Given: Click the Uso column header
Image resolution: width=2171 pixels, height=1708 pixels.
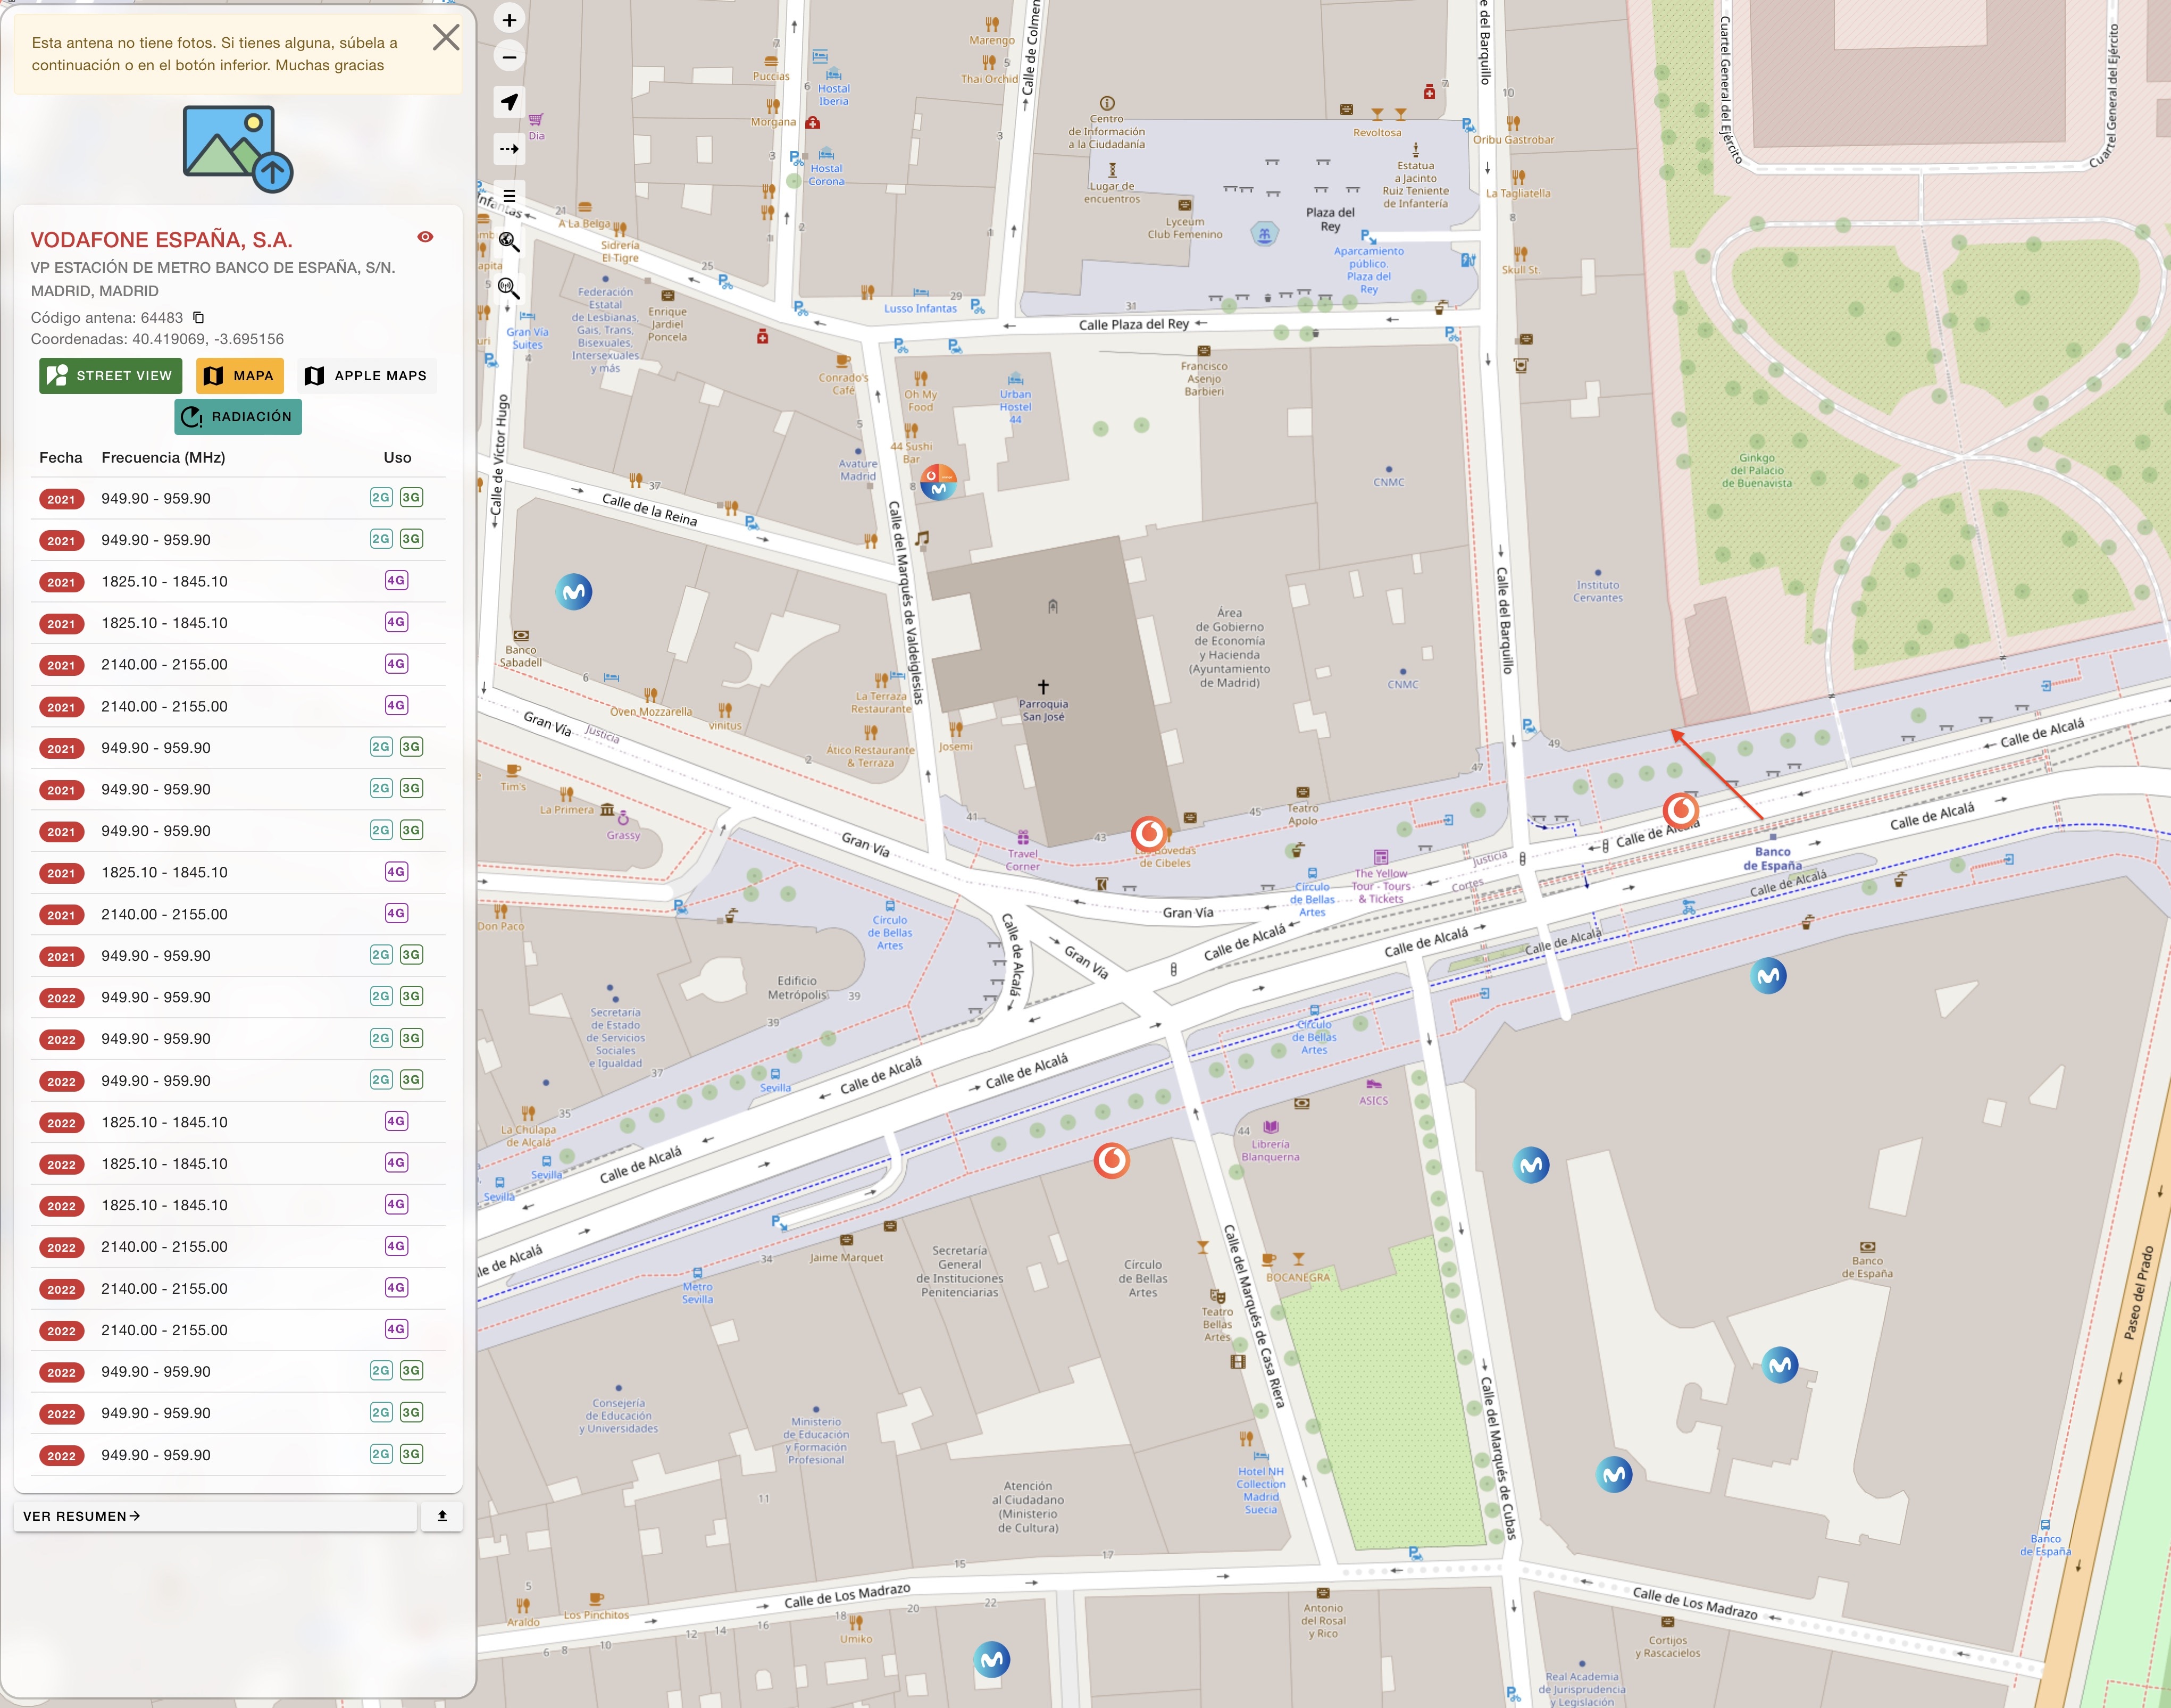Looking at the screenshot, I should [x=398, y=458].
